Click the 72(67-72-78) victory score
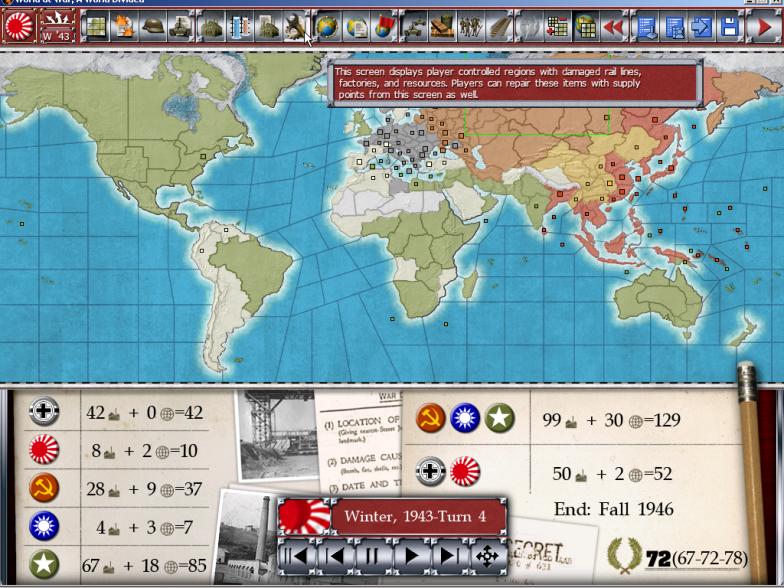784x588 pixels. (696, 558)
